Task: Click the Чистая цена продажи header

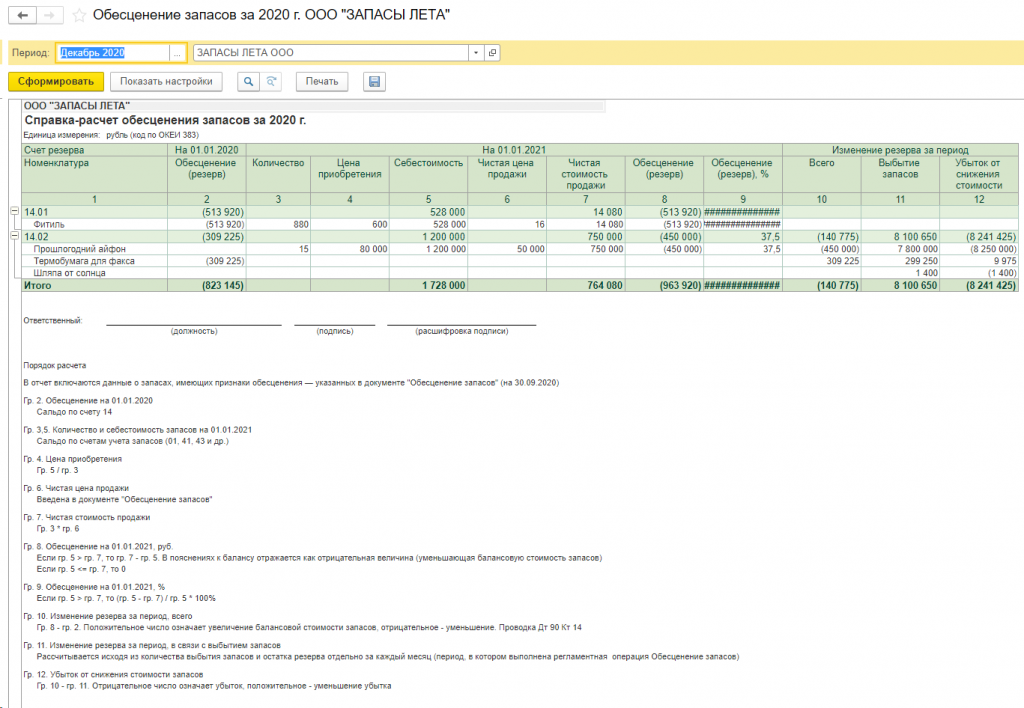Action: tap(507, 174)
